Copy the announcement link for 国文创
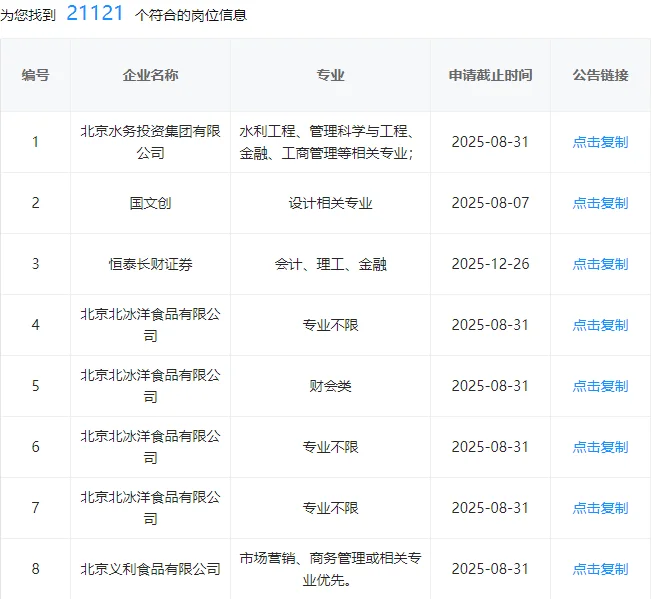The image size is (651, 599). (600, 203)
